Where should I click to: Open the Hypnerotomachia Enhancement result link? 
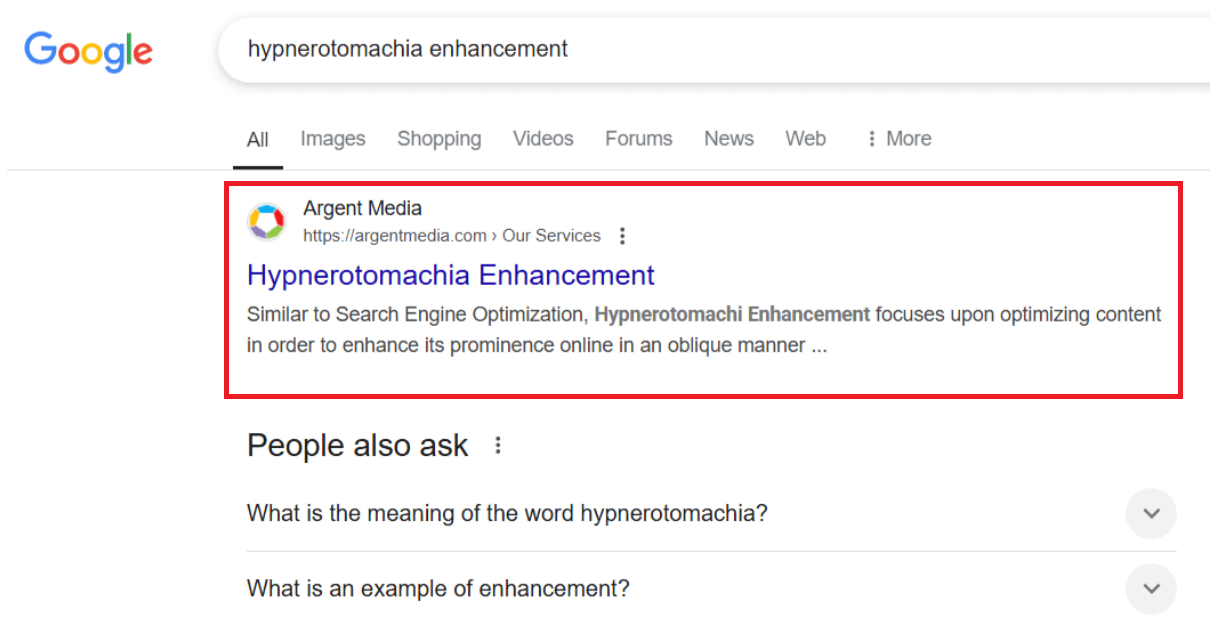451,275
